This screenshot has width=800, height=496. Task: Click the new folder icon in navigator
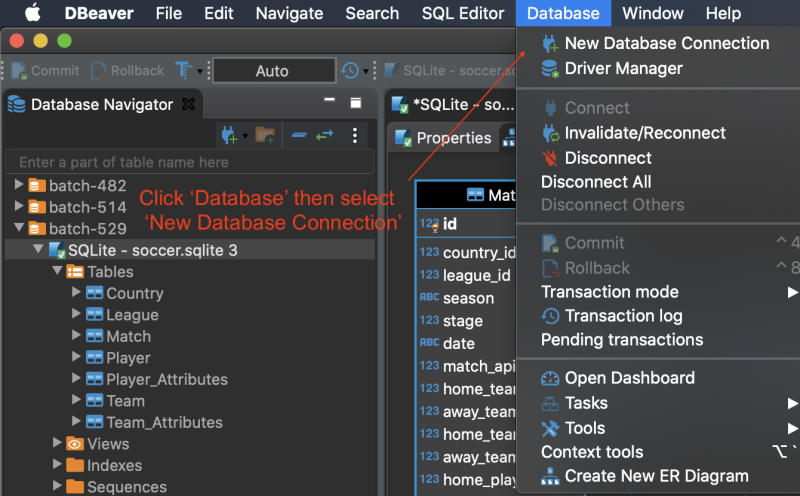(265, 135)
